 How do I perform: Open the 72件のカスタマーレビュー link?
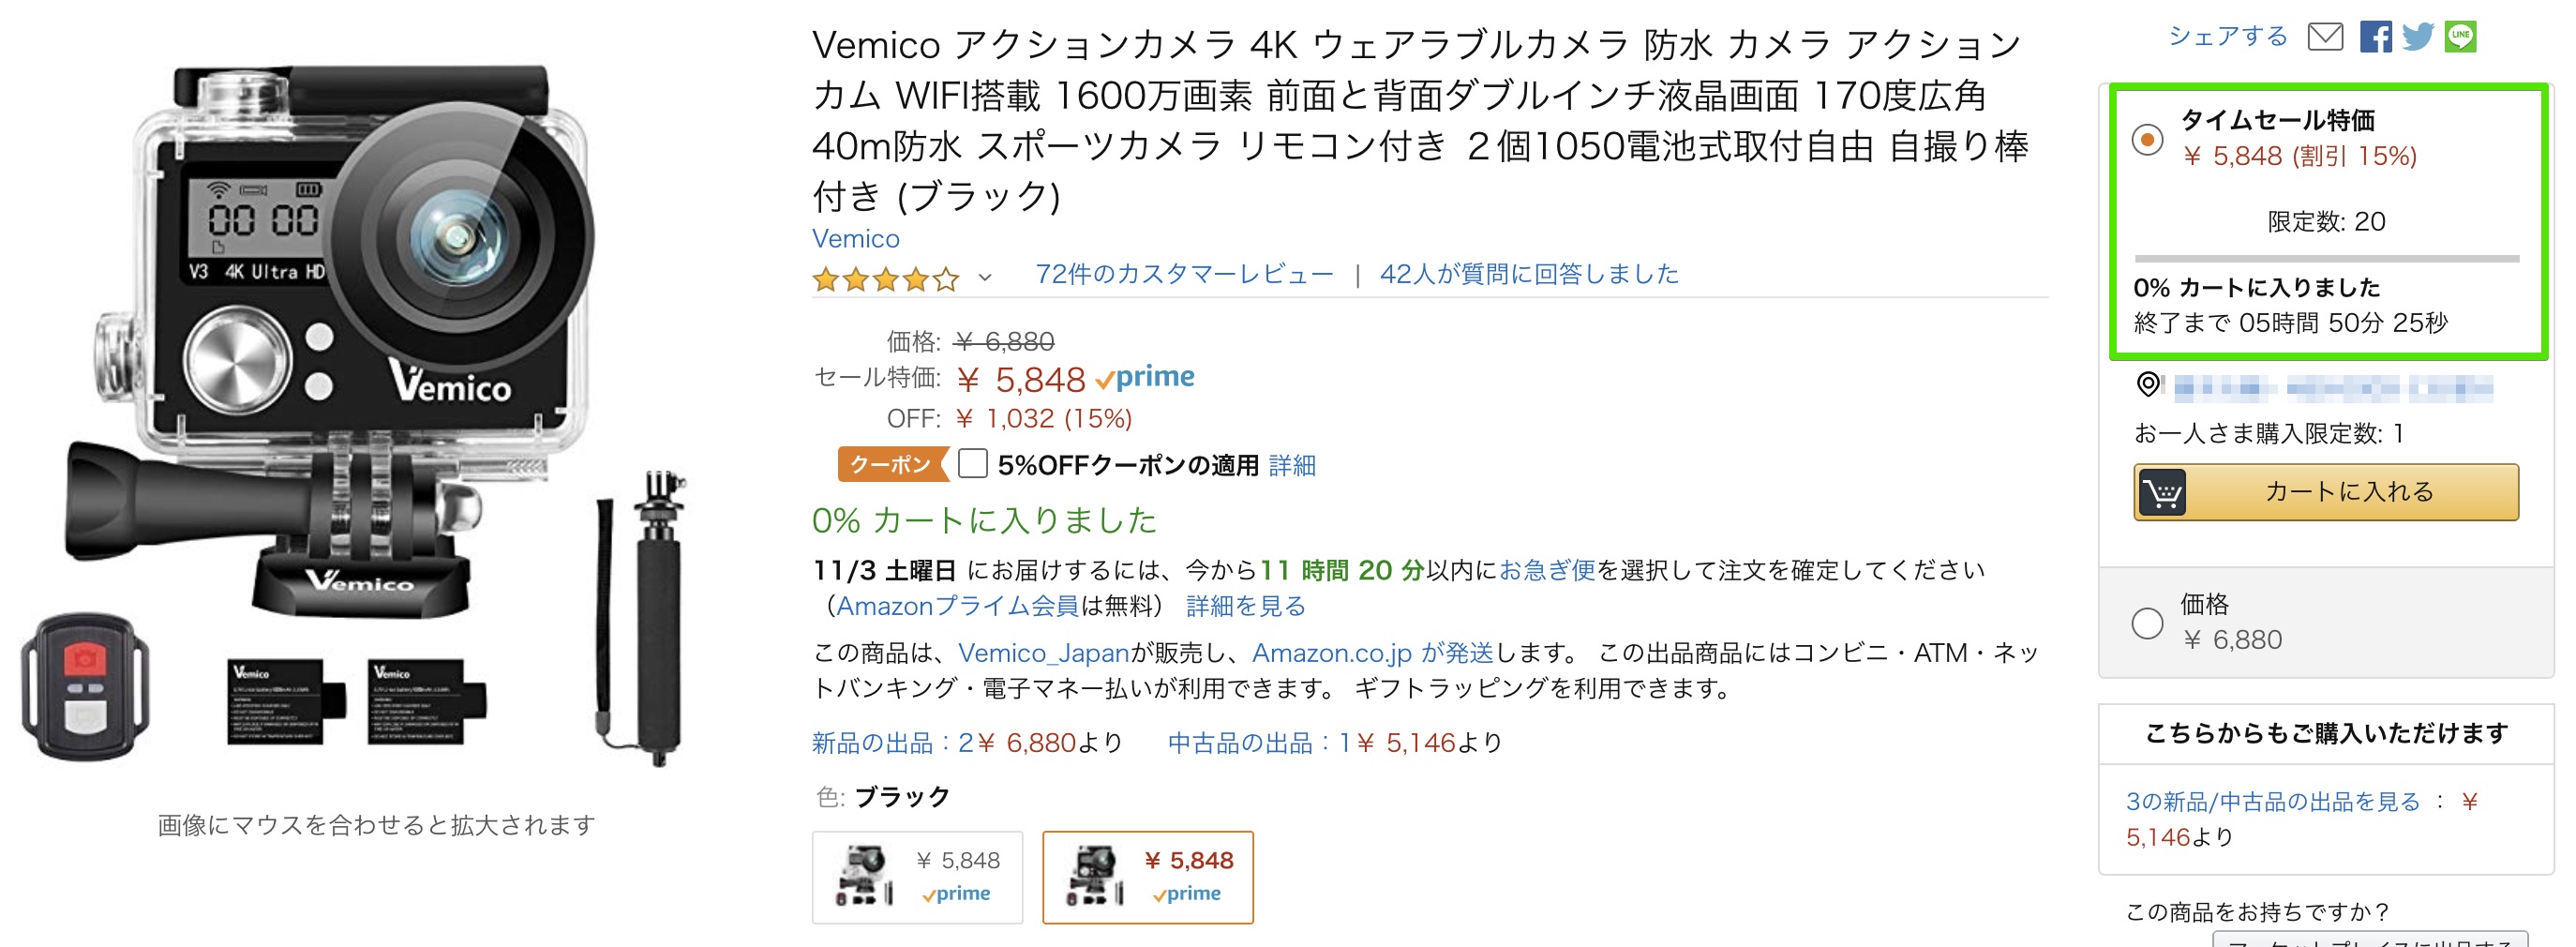1184,274
